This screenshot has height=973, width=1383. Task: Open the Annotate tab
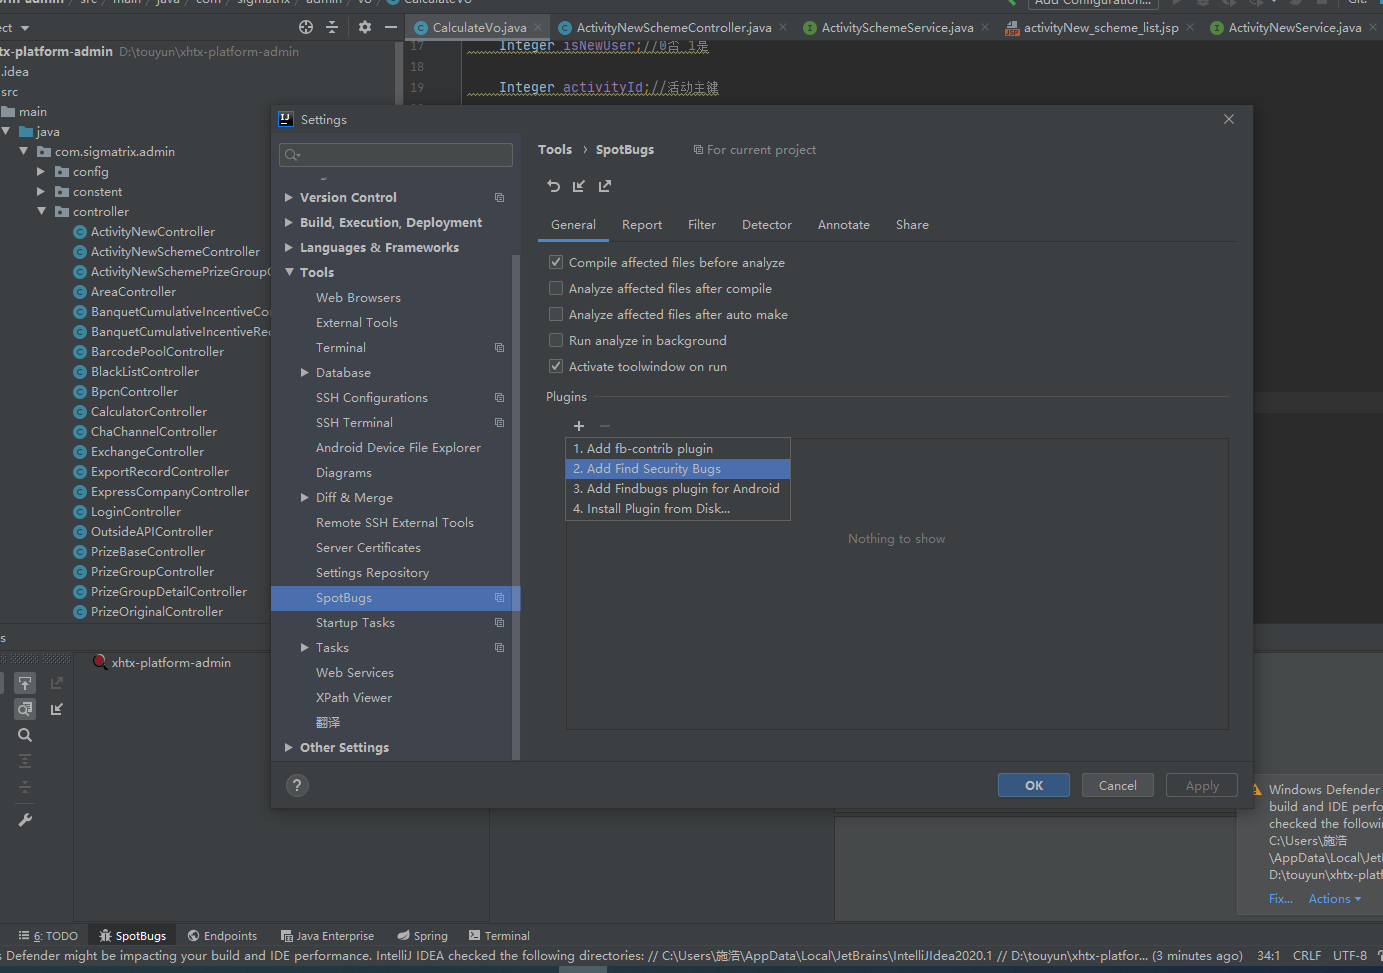844,225
